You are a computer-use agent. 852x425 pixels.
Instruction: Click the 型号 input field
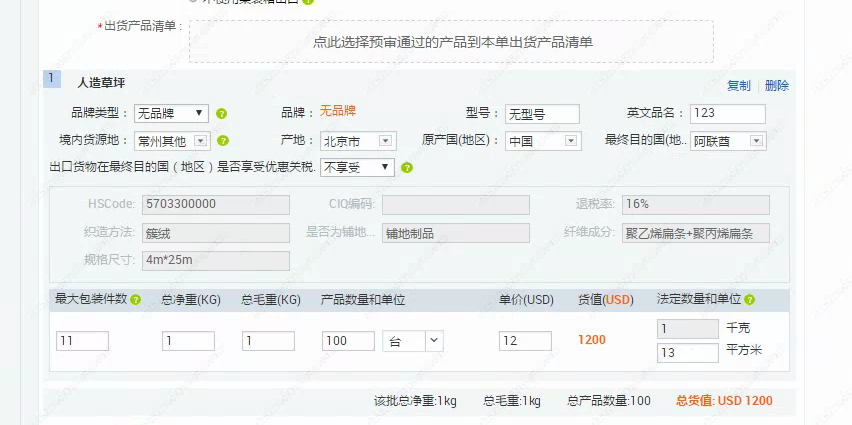(541, 114)
